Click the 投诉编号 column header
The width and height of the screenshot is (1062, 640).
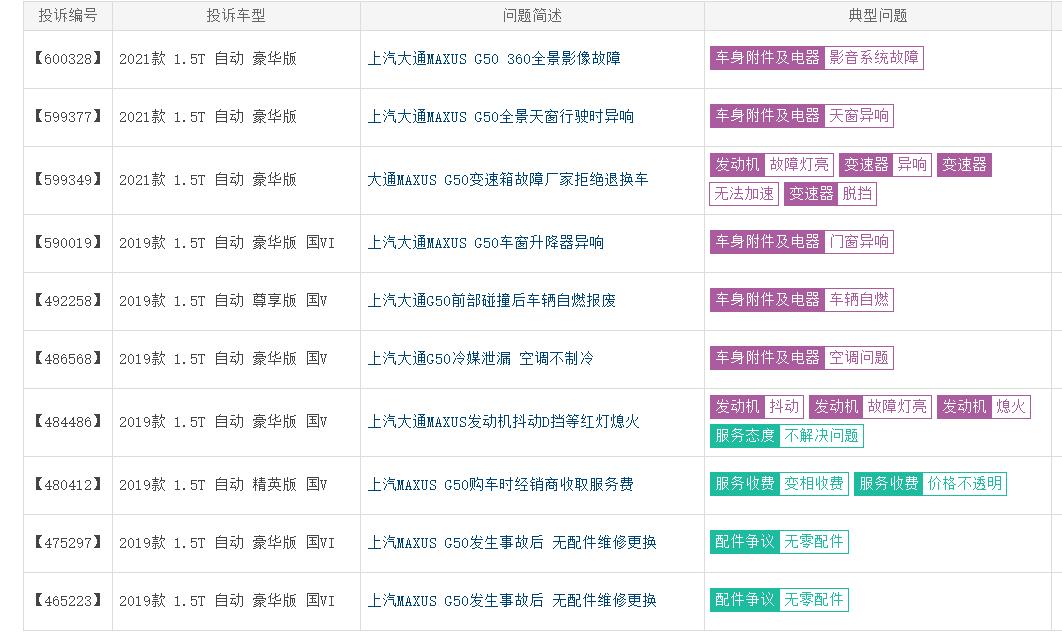(68, 16)
